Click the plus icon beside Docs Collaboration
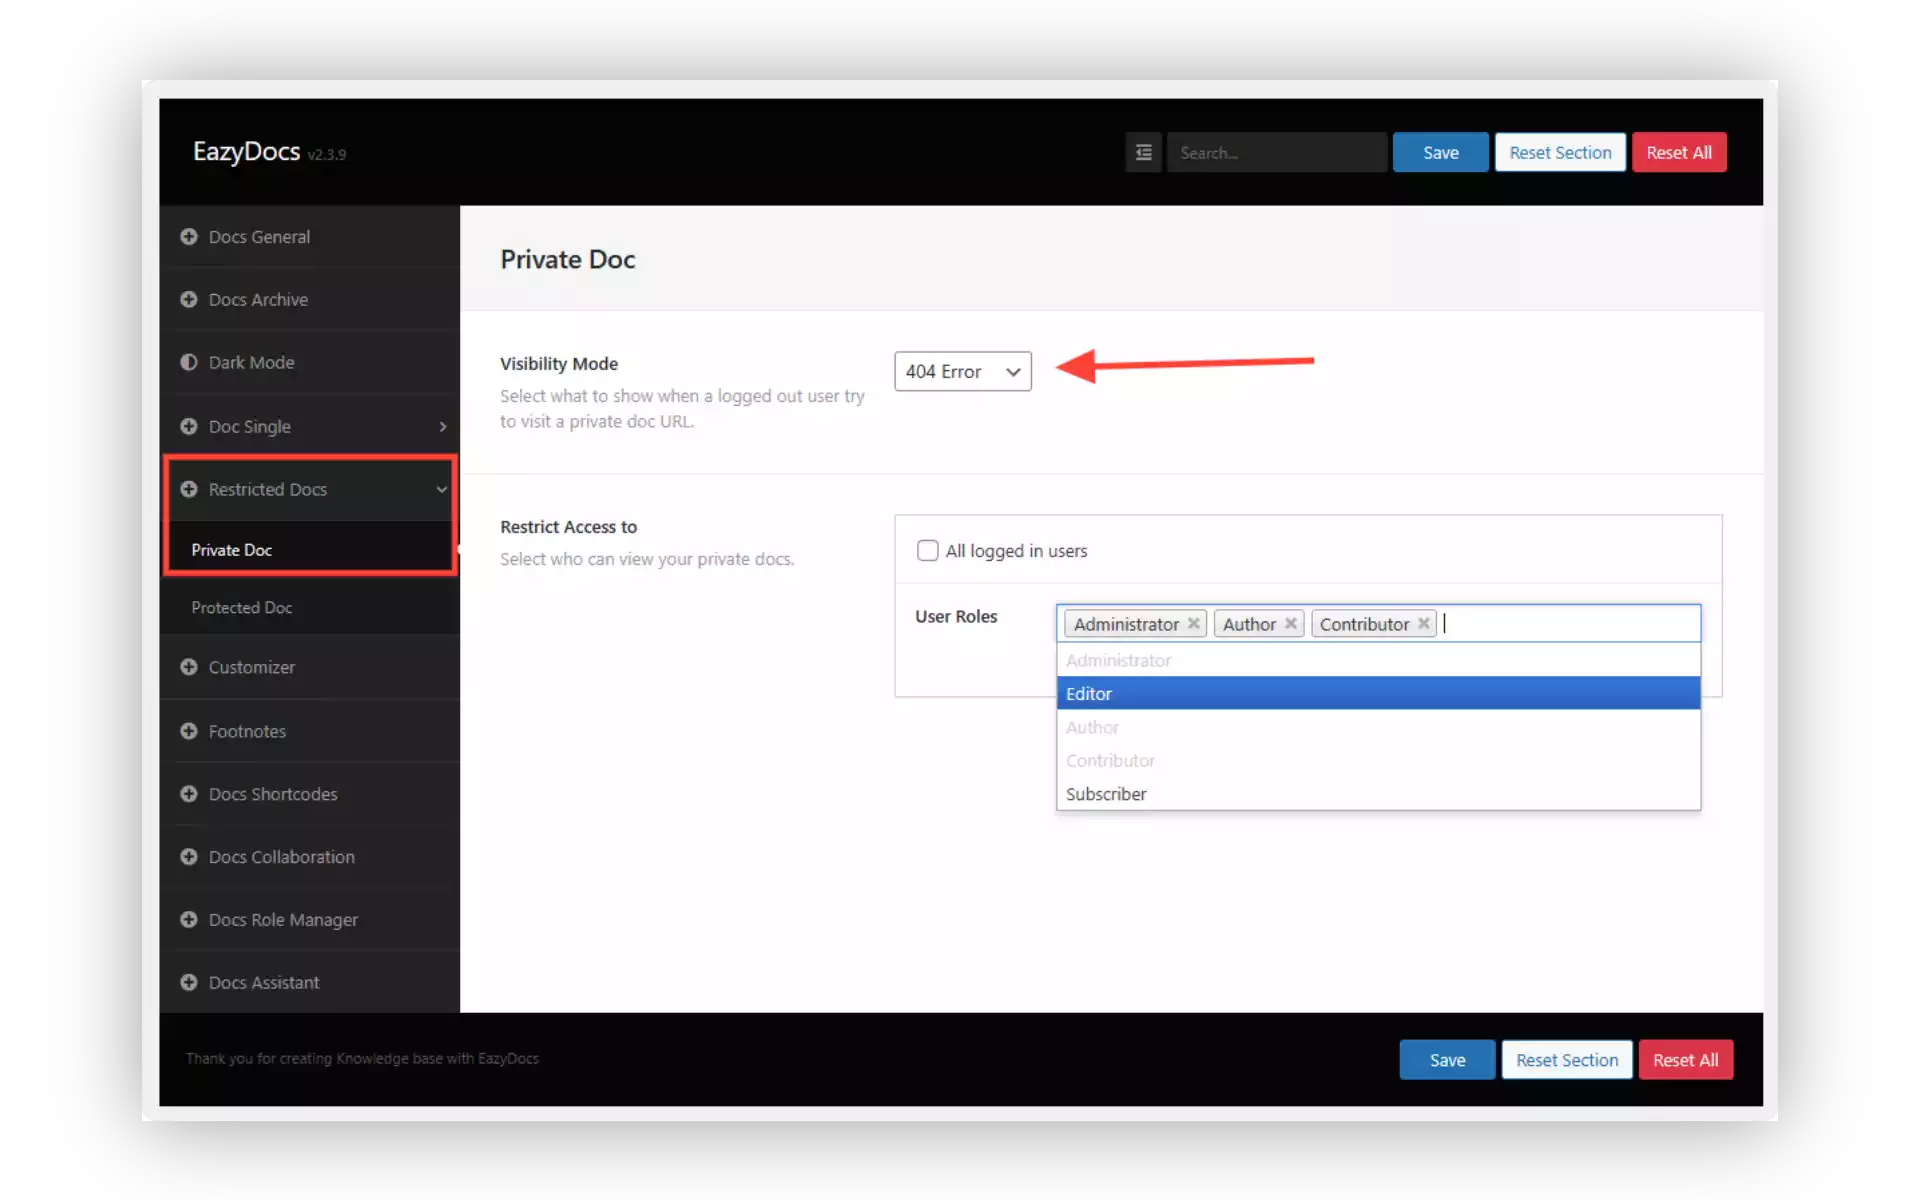 point(190,857)
